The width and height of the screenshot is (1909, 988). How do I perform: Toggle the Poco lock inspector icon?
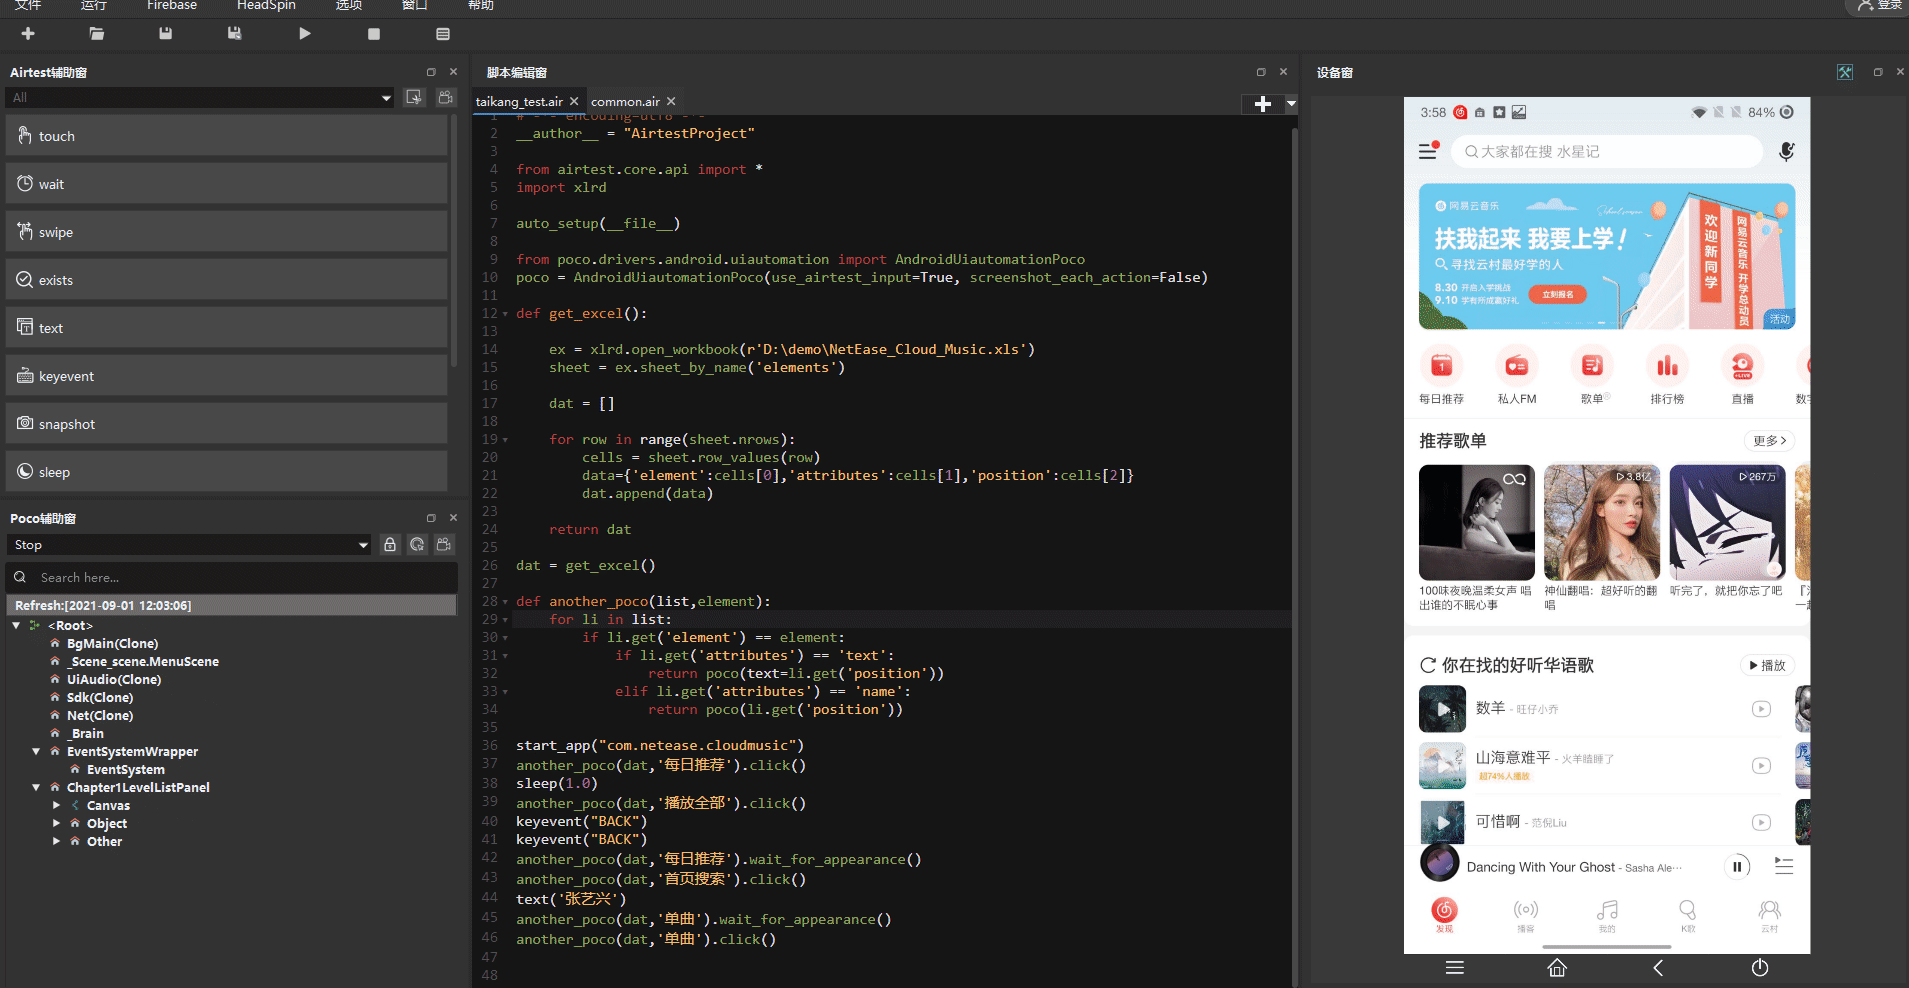click(x=390, y=545)
